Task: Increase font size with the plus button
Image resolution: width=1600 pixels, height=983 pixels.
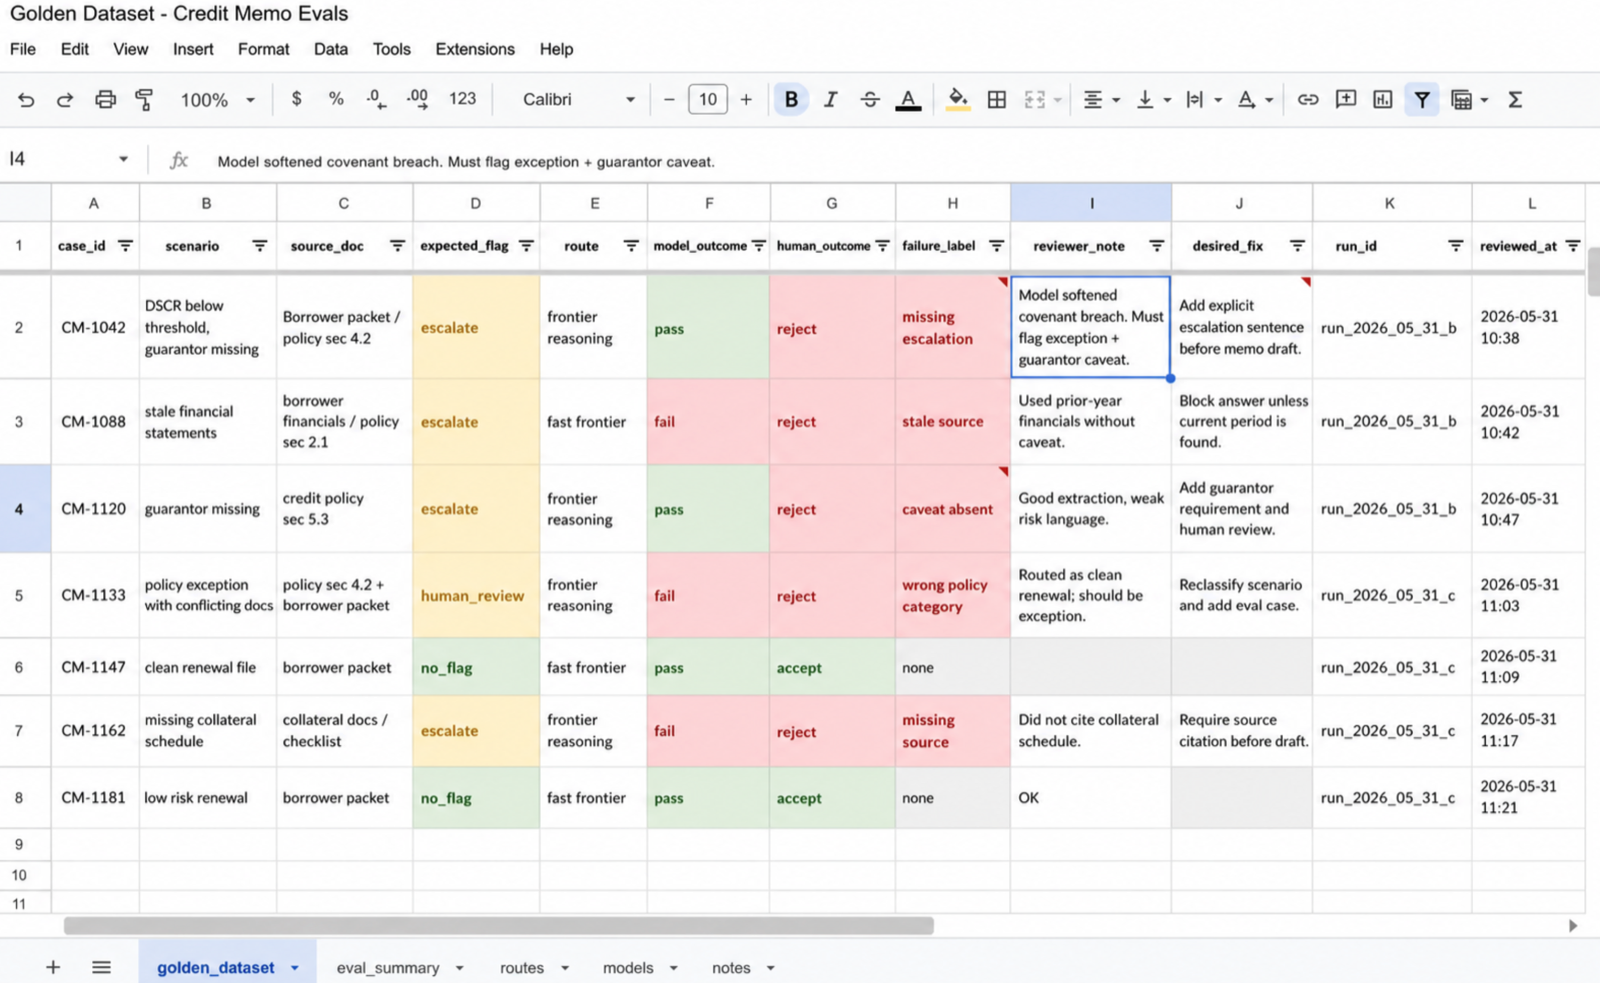Action: 746,99
